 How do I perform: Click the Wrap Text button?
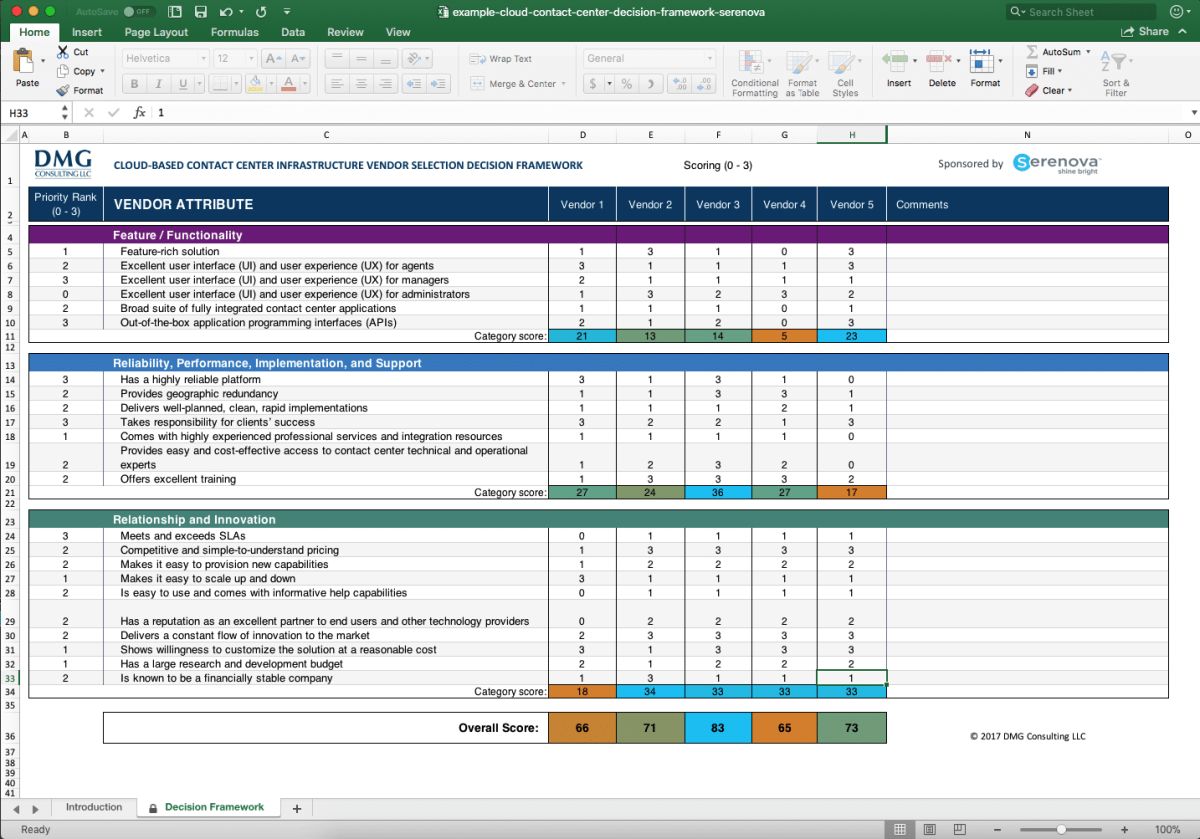click(501, 59)
